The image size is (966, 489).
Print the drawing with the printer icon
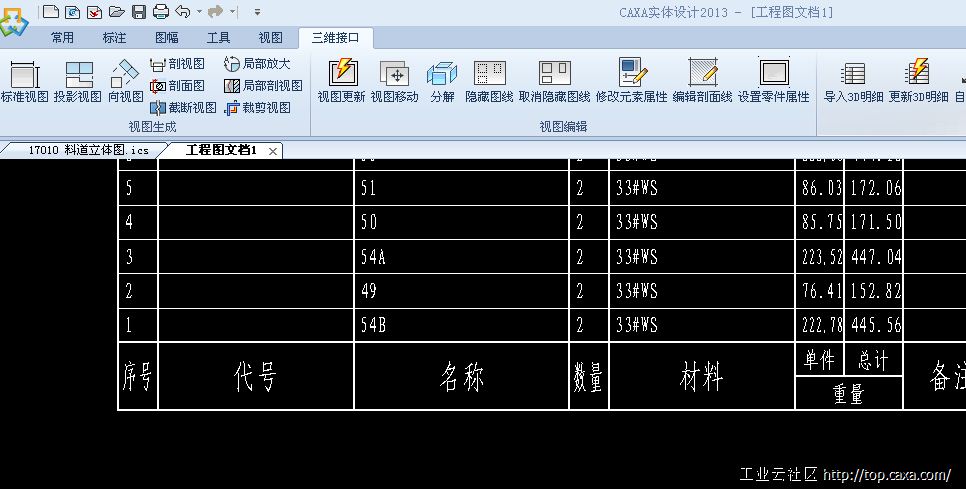(x=161, y=11)
